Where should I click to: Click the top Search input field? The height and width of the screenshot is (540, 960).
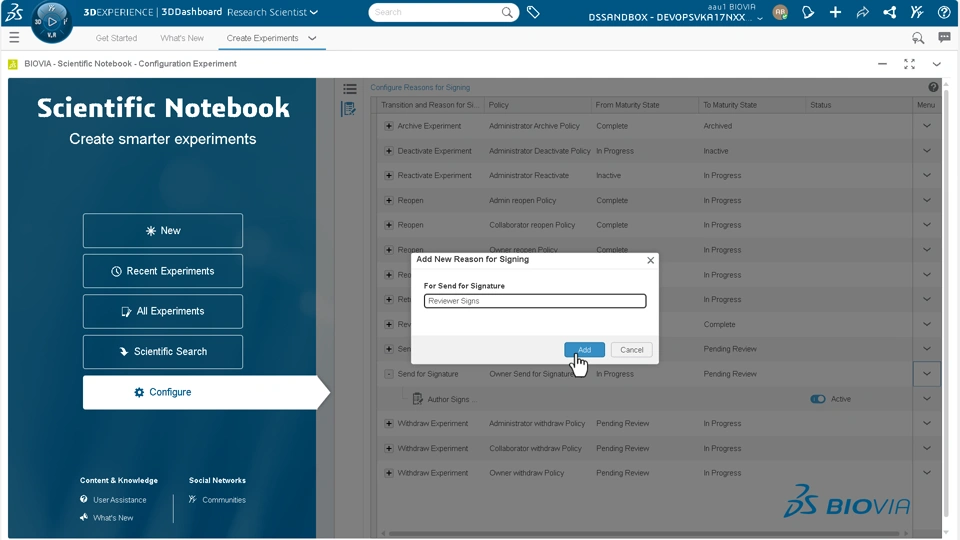point(436,12)
